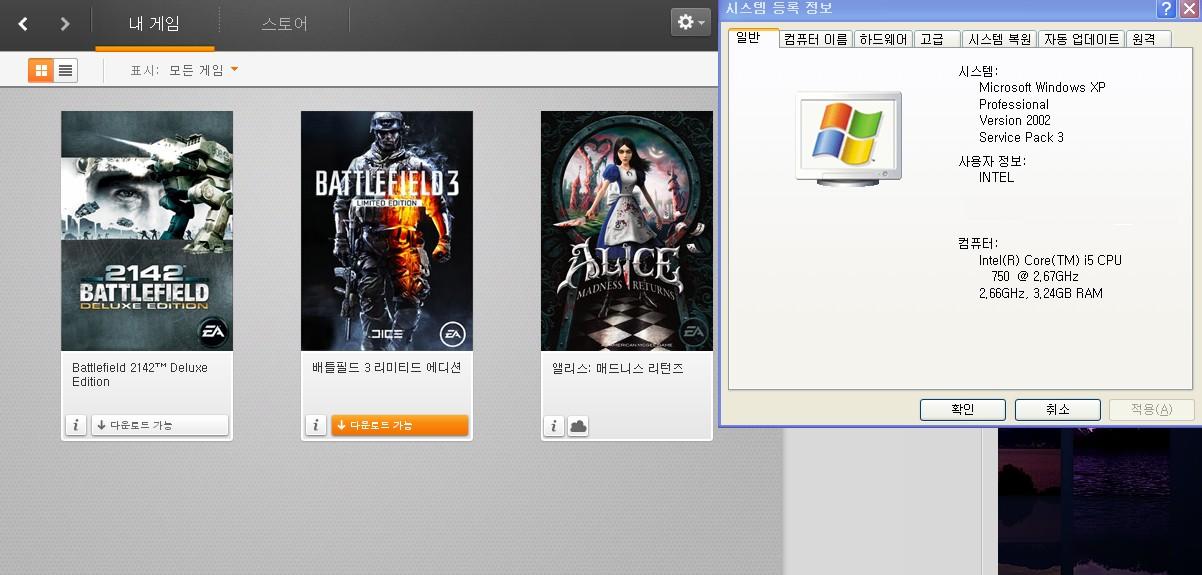
Task: Click the Intel(R) Core(TM) i5 CPU text
Action: click(1050, 260)
